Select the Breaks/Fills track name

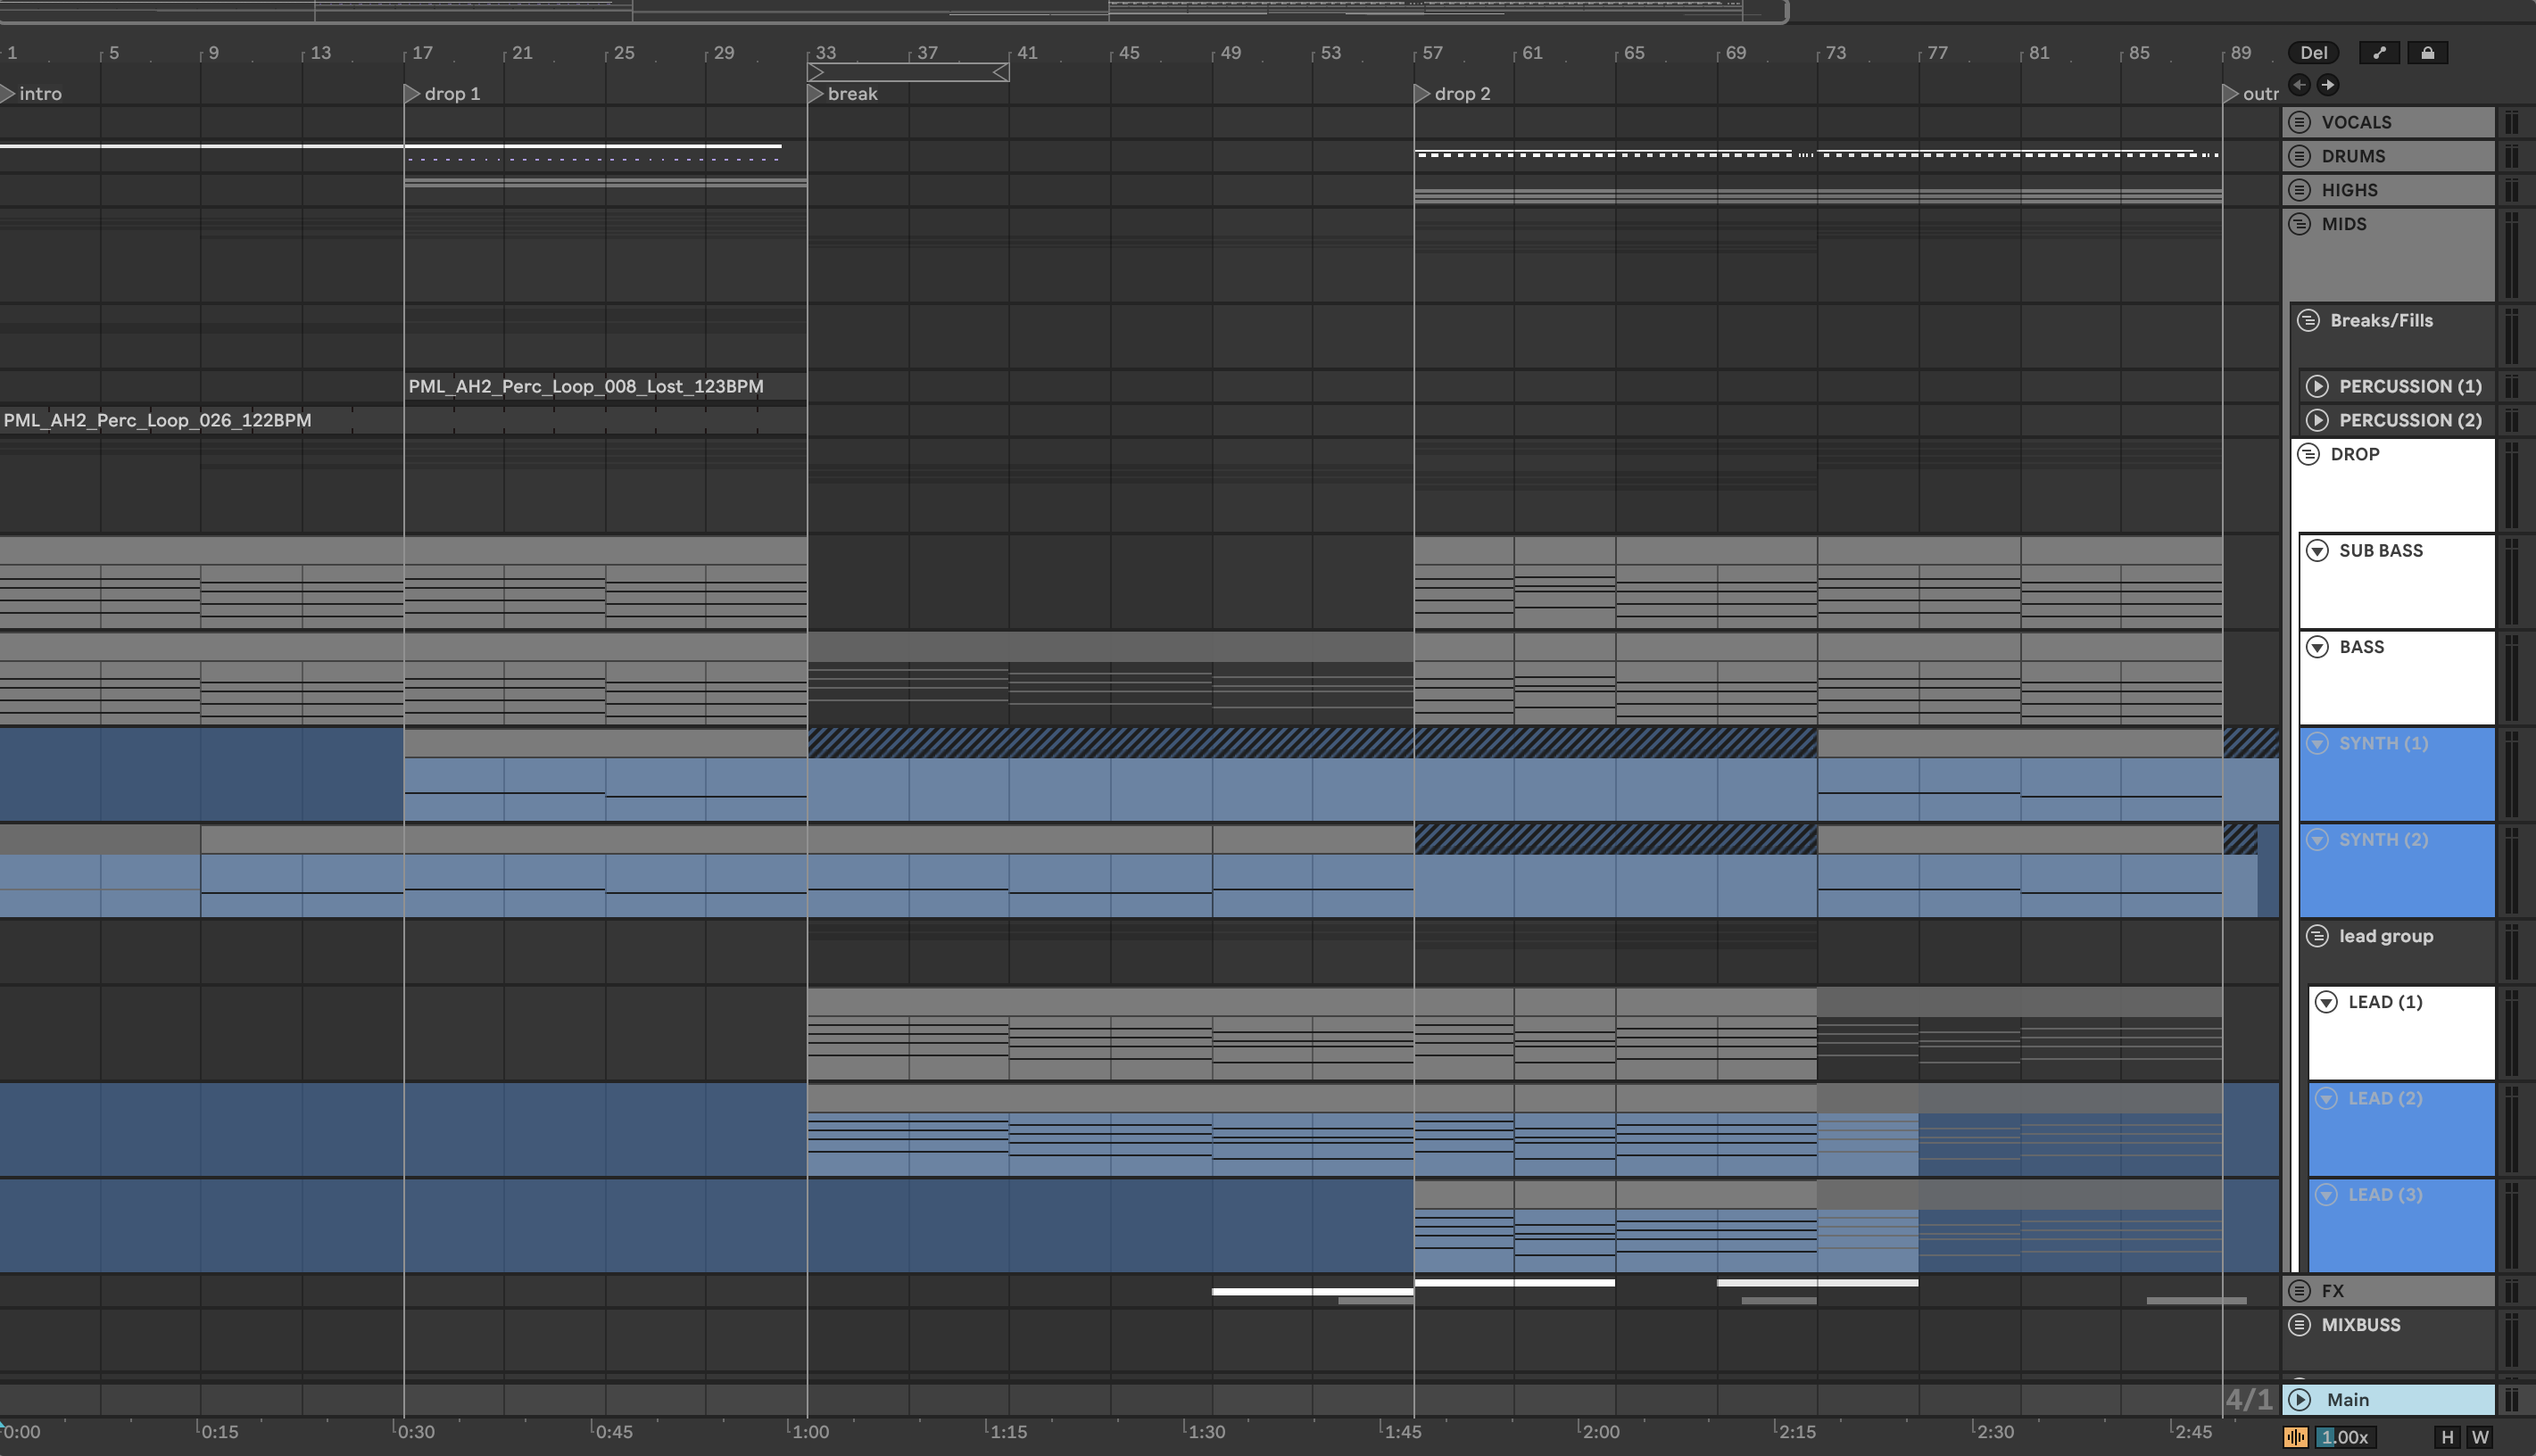pyautogui.click(x=2381, y=320)
